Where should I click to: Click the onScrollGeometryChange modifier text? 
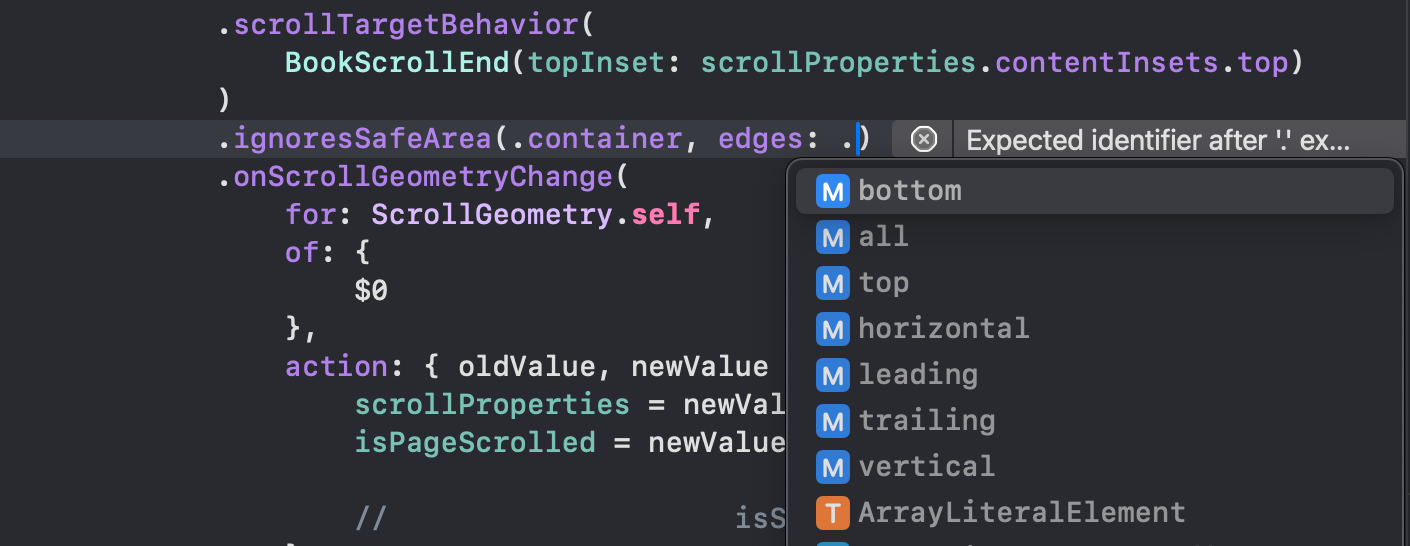pyautogui.click(x=421, y=178)
